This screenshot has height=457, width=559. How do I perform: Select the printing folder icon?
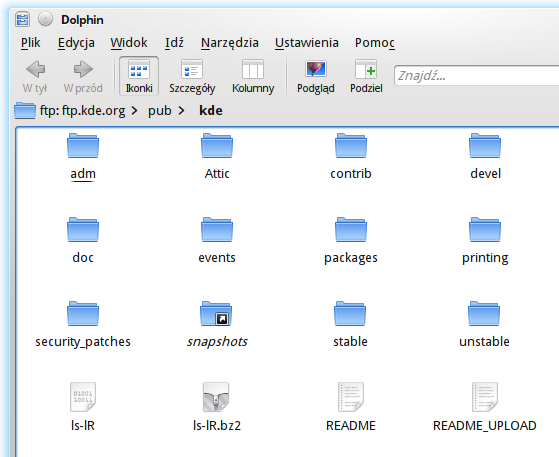coord(485,230)
